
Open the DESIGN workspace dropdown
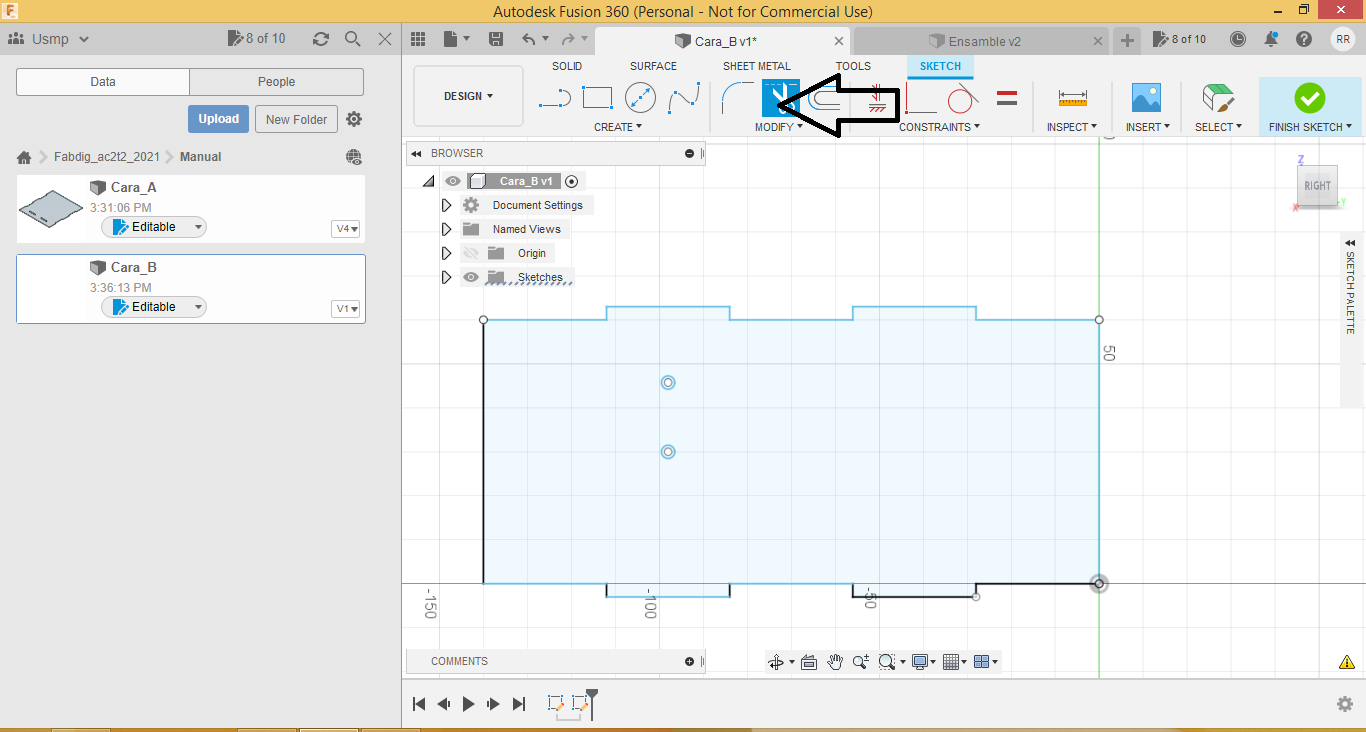(x=468, y=96)
